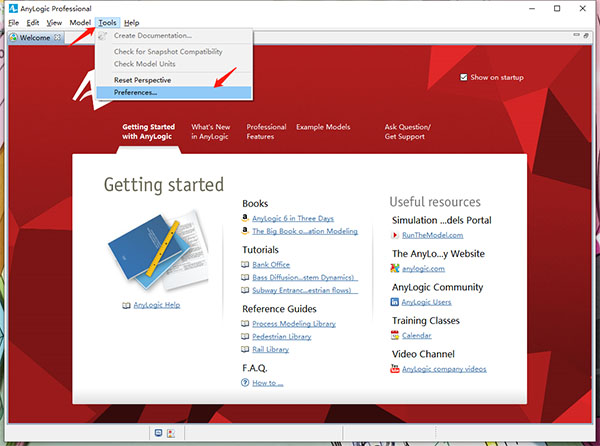600x446 pixels.
Task: Open the What's New in AnyLogic tab
Action: tap(210, 132)
